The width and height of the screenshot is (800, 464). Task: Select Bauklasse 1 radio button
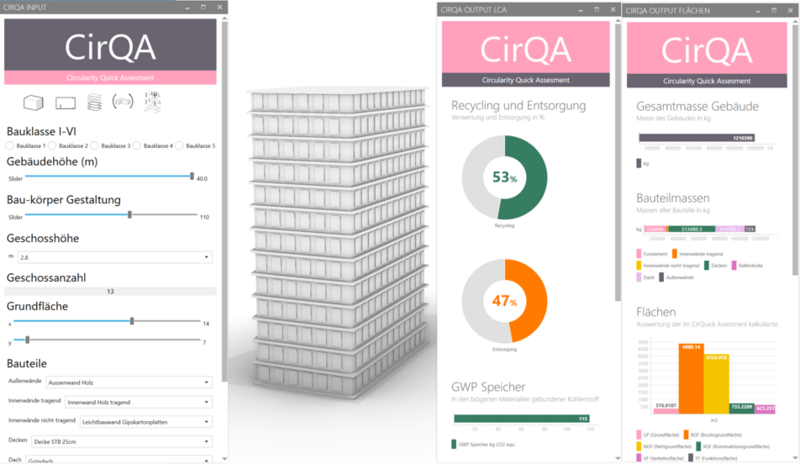point(10,146)
